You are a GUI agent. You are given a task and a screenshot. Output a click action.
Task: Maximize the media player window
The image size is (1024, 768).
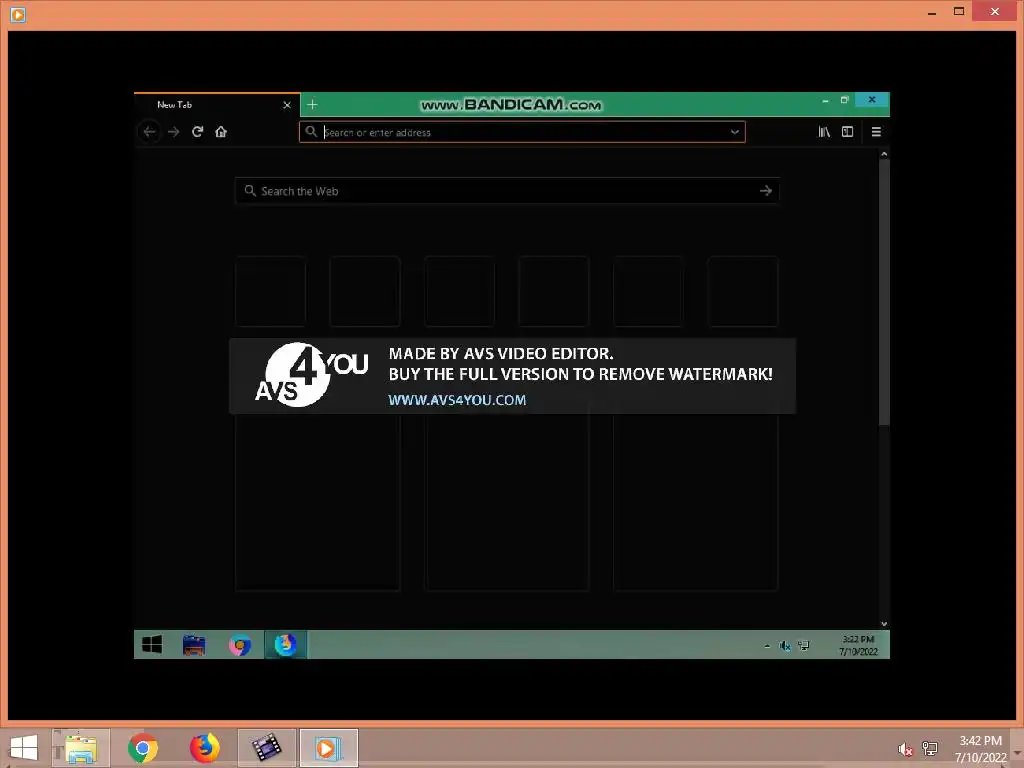tap(959, 12)
